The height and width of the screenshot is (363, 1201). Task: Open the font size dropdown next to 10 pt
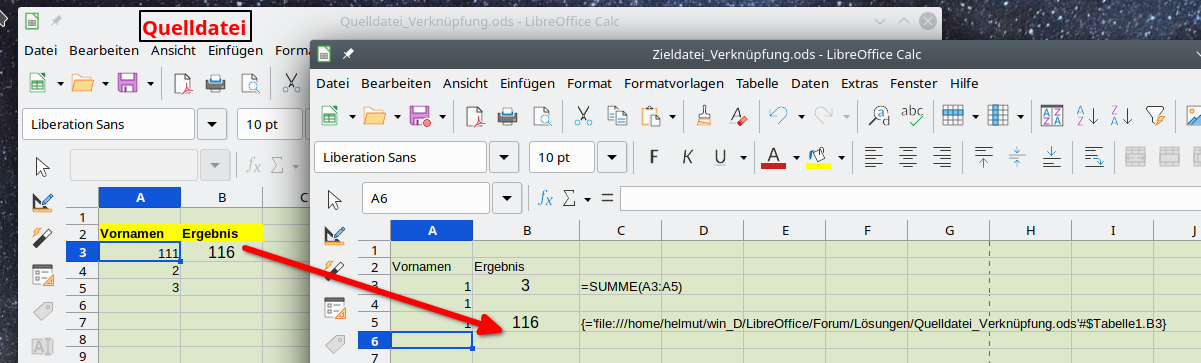pos(612,157)
